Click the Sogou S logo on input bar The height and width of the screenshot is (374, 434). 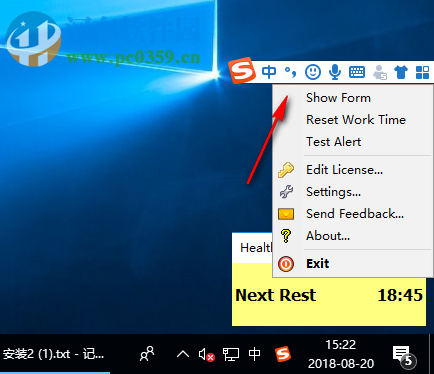tap(243, 70)
